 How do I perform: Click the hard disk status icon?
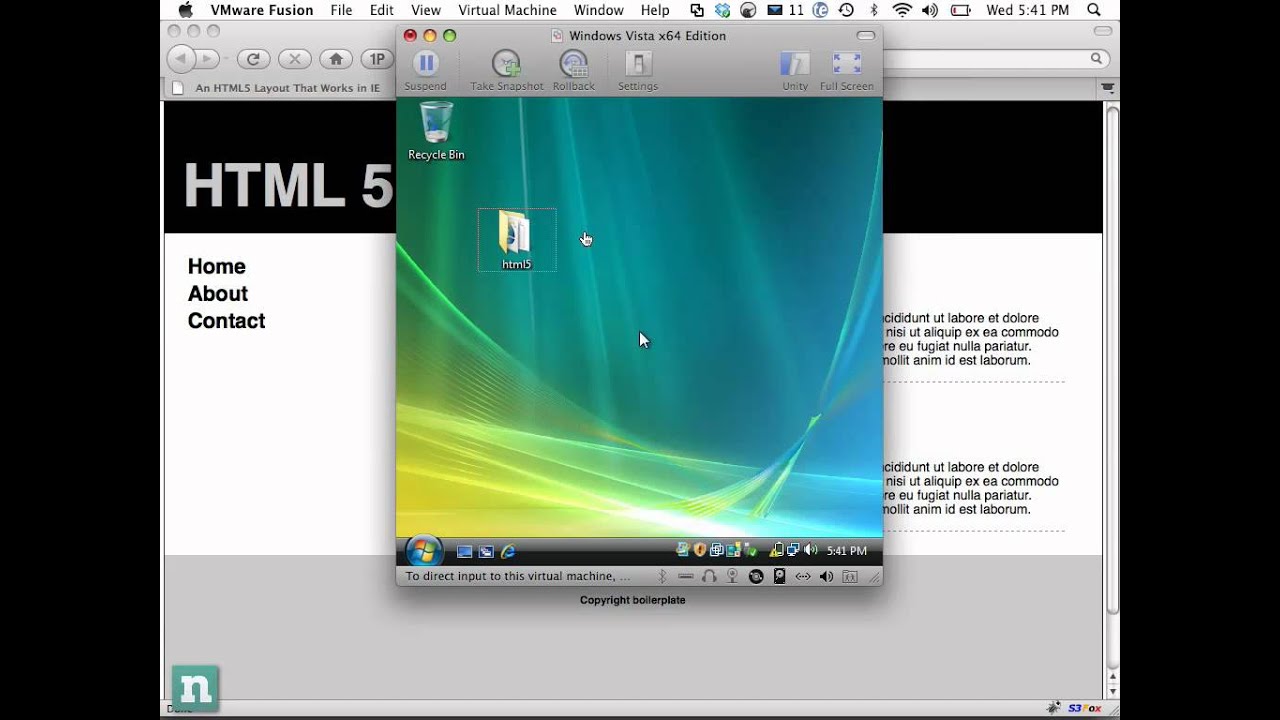(x=779, y=576)
